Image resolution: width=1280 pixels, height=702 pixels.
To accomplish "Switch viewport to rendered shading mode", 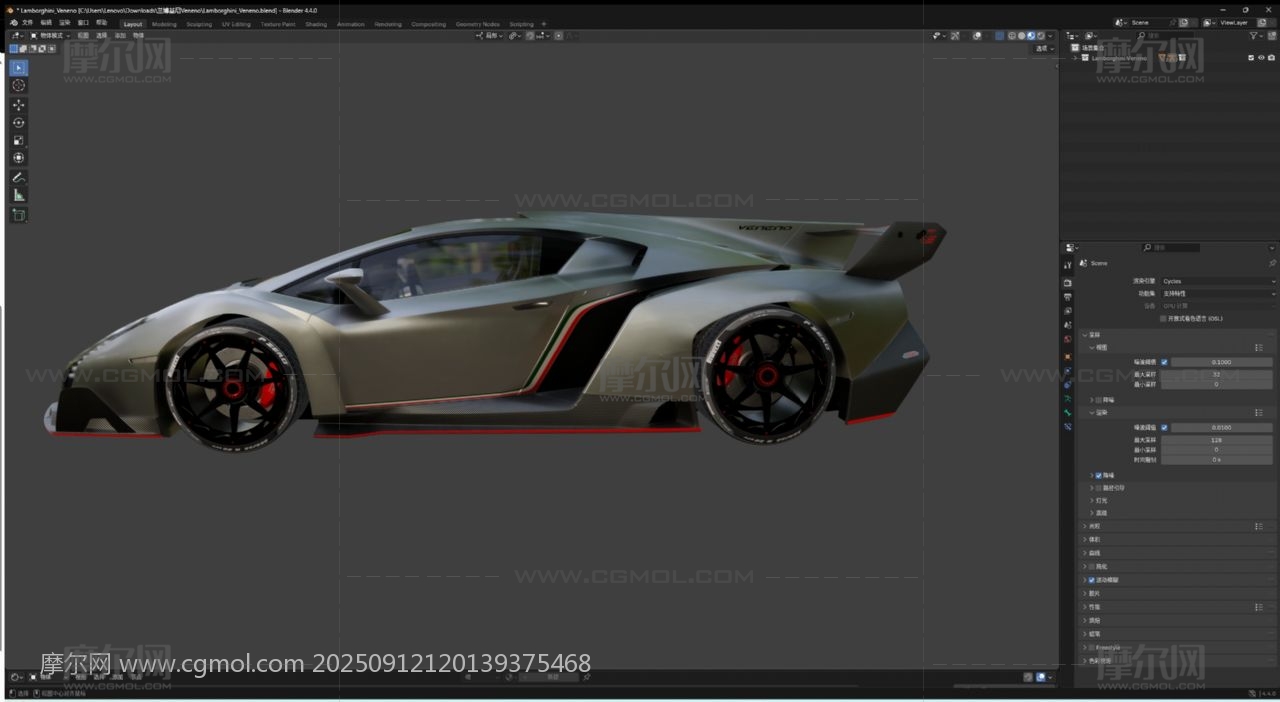I will [1041, 36].
